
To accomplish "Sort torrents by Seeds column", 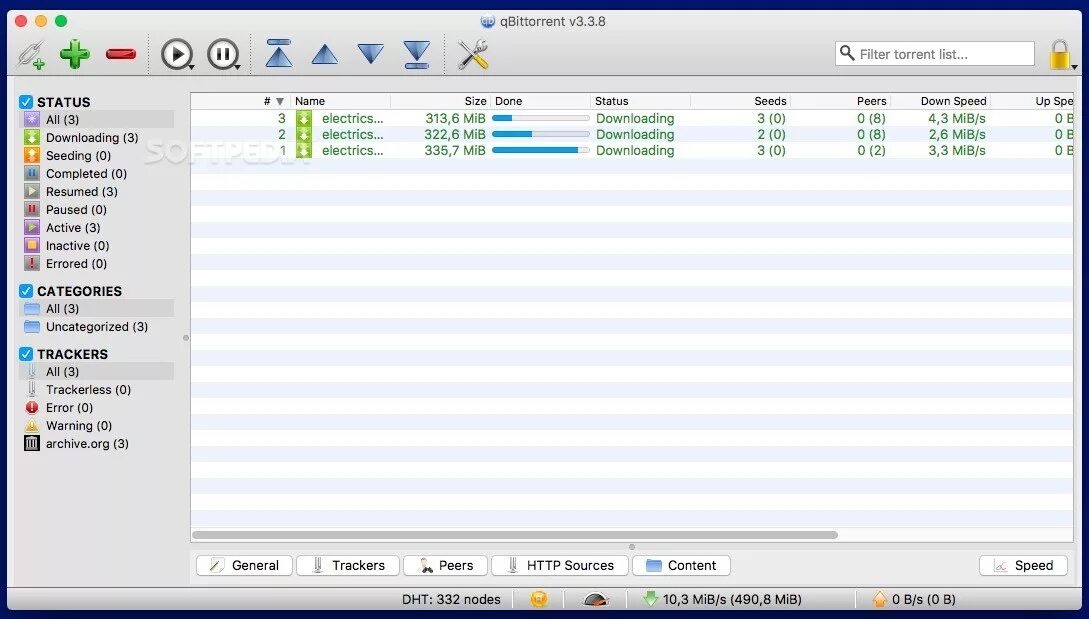I will [x=740, y=101].
